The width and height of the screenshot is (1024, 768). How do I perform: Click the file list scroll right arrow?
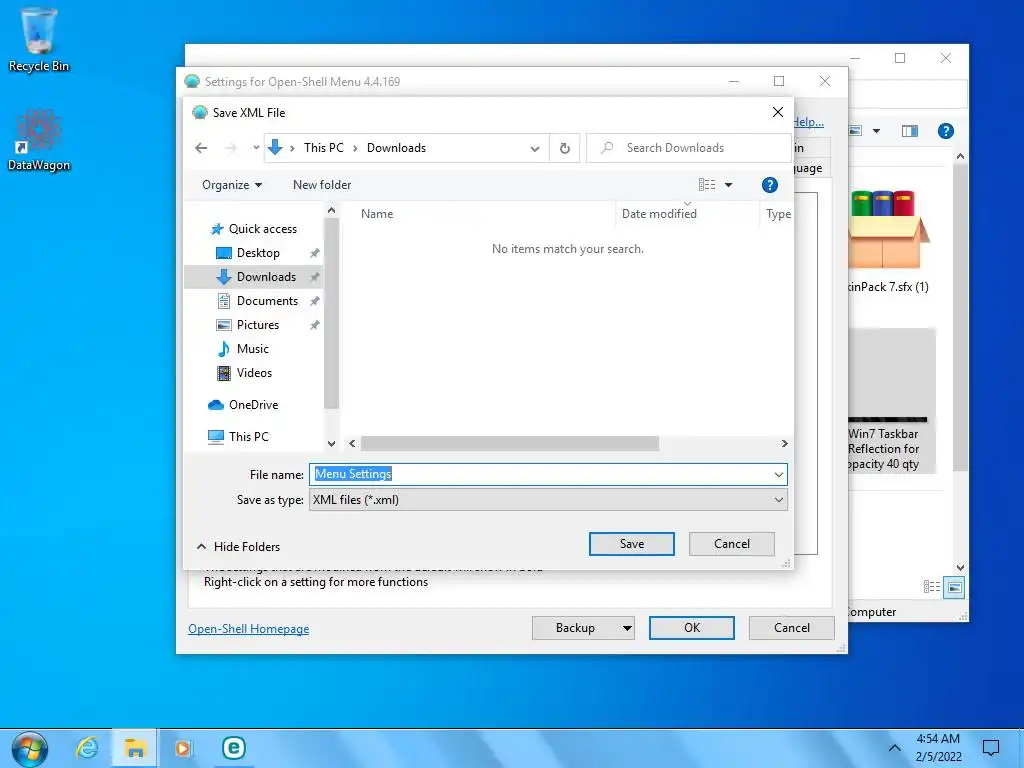tap(784, 444)
